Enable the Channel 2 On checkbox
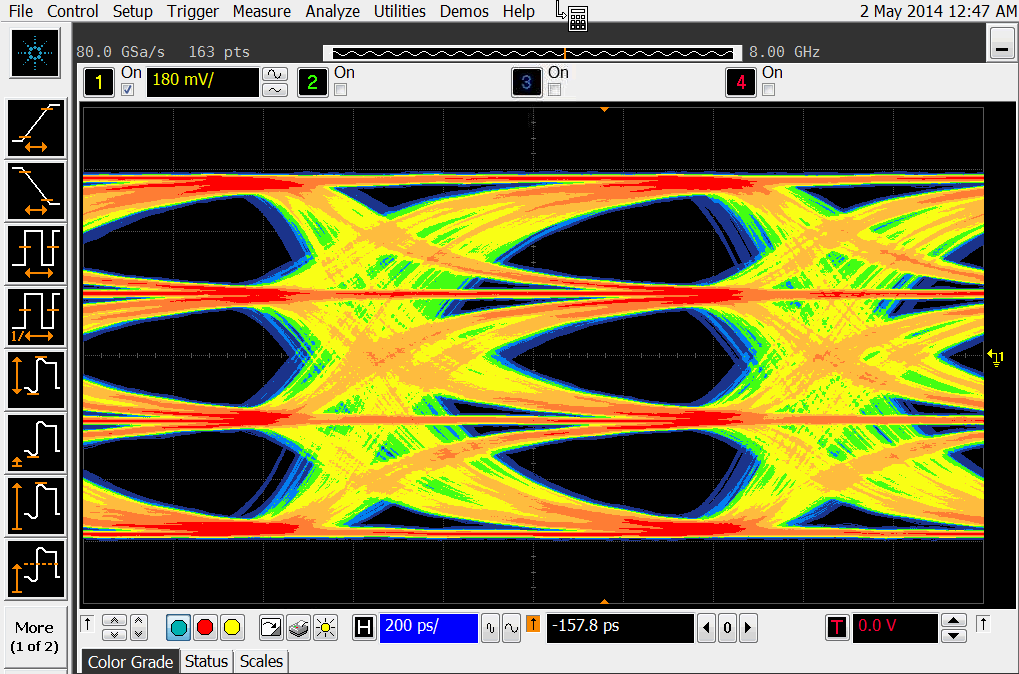The width and height of the screenshot is (1019, 674). click(x=340, y=90)
